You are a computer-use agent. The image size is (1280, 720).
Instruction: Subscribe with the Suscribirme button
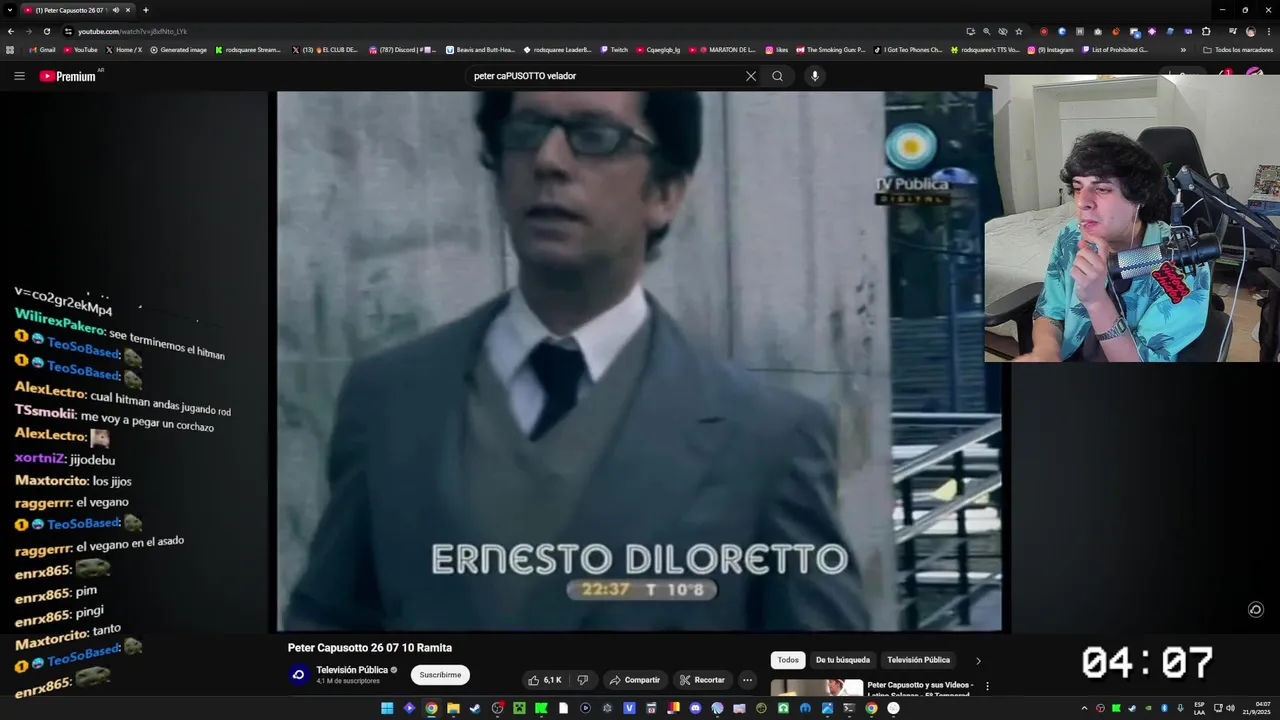[x=440, y=675]
